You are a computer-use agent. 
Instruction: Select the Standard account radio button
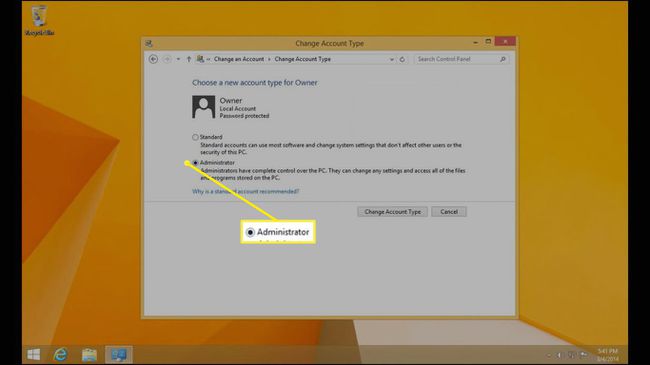pyautogui.click(x=195, y=137)
